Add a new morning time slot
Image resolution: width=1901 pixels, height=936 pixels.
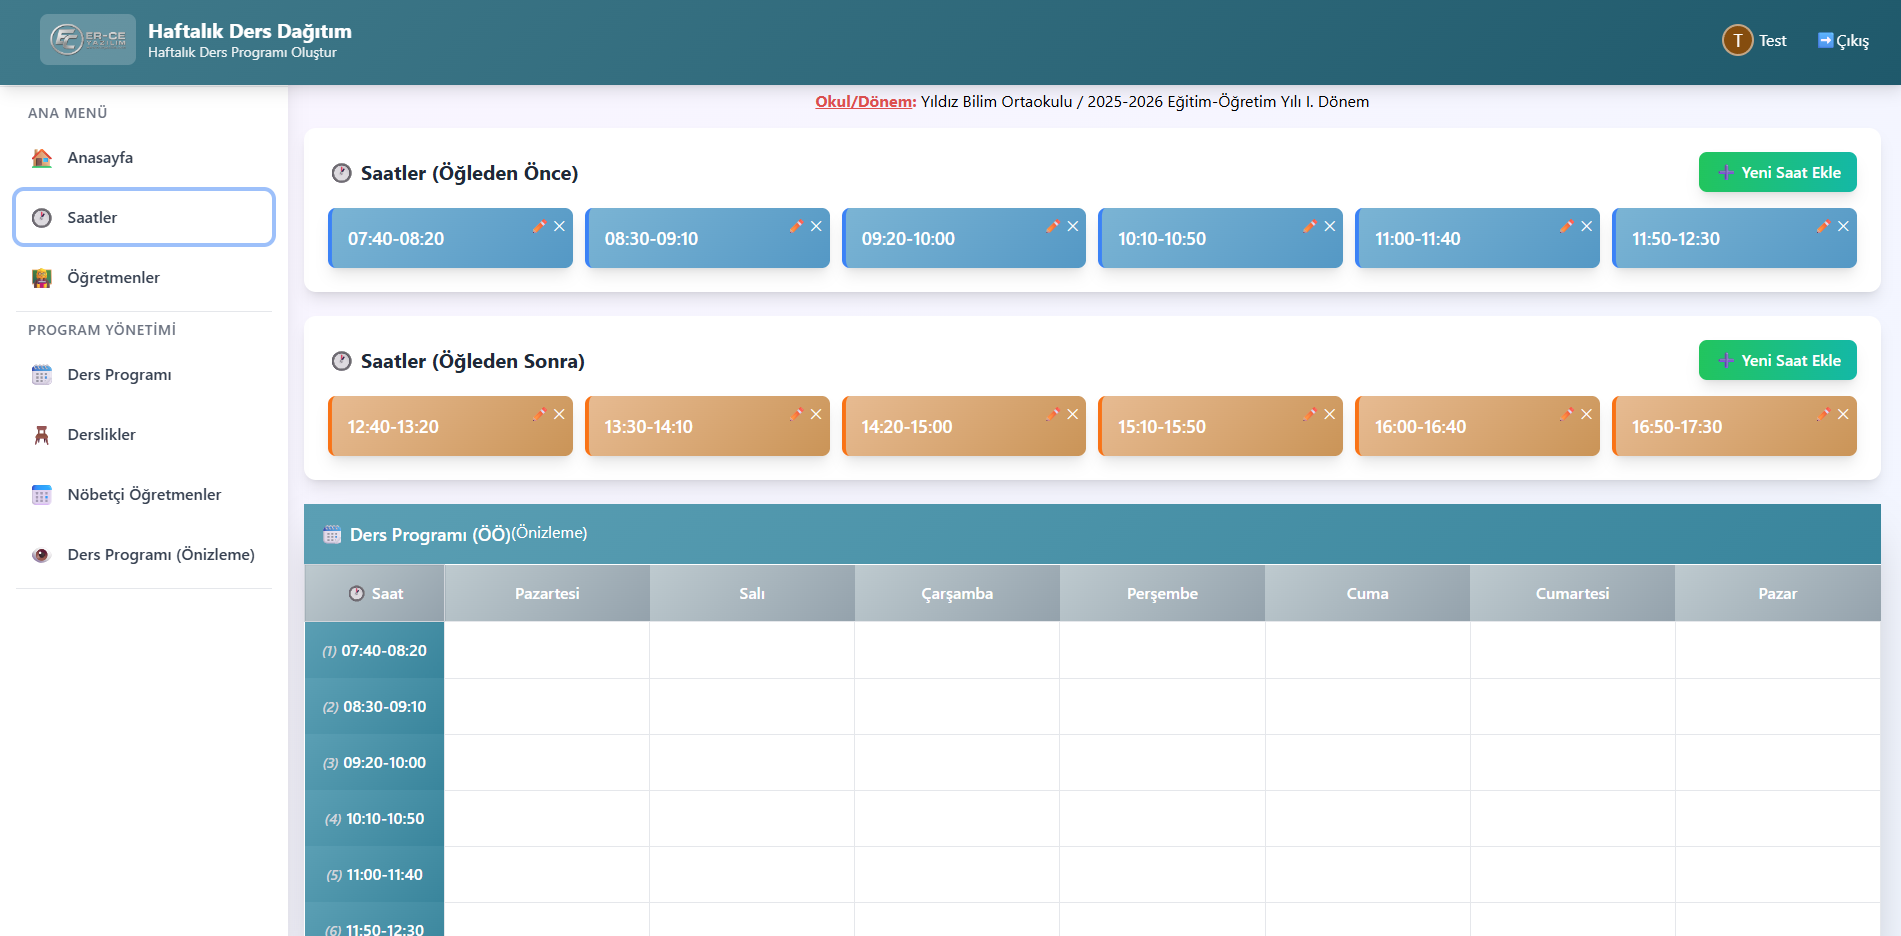pyautogui.click(x=1777, y=172)
